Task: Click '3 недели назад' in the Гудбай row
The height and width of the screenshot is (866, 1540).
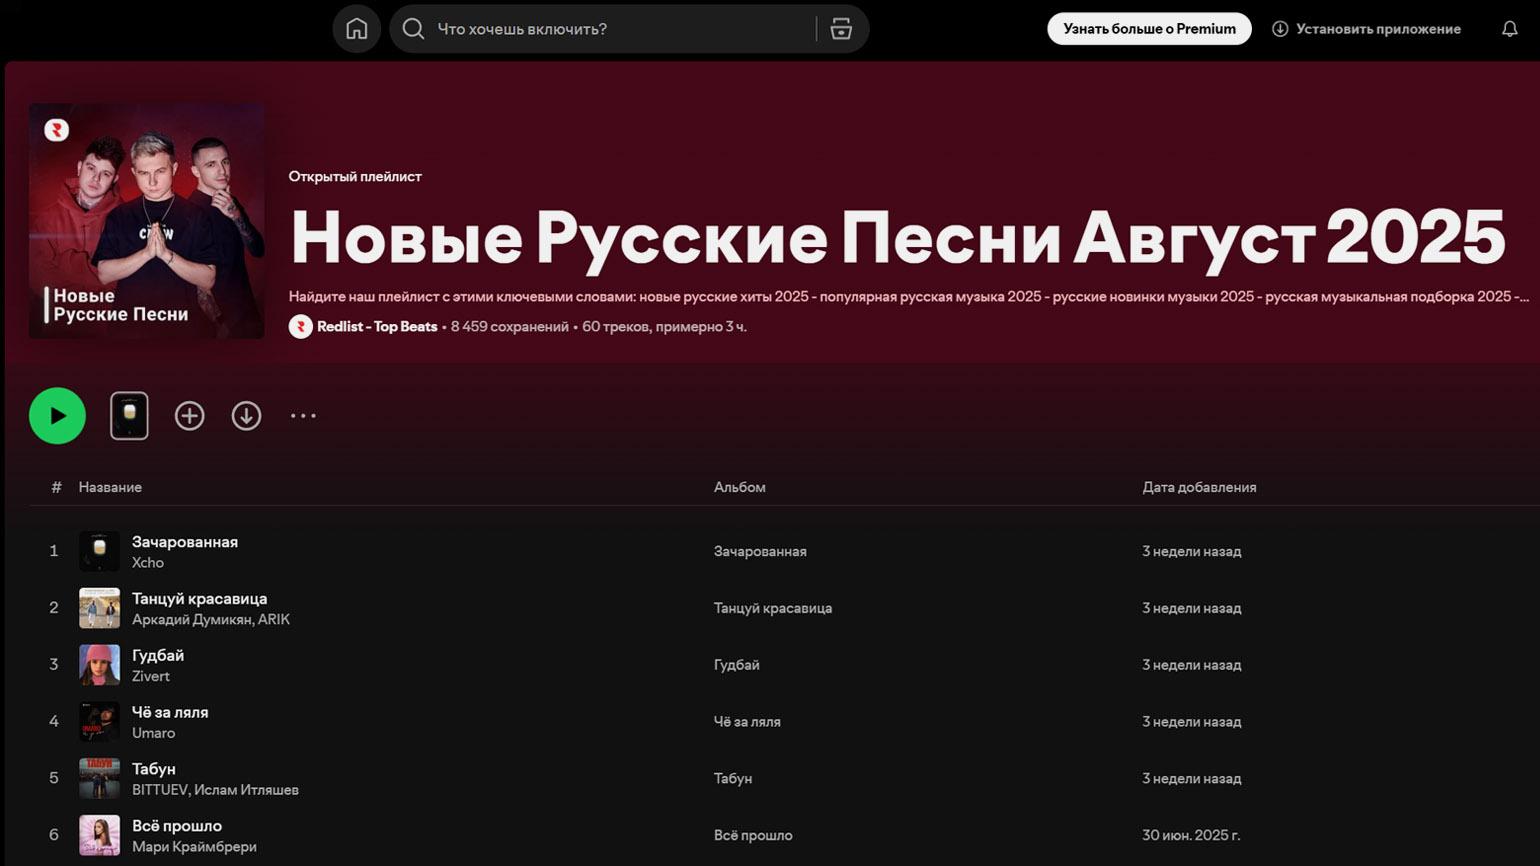Action: [1192, 665]
